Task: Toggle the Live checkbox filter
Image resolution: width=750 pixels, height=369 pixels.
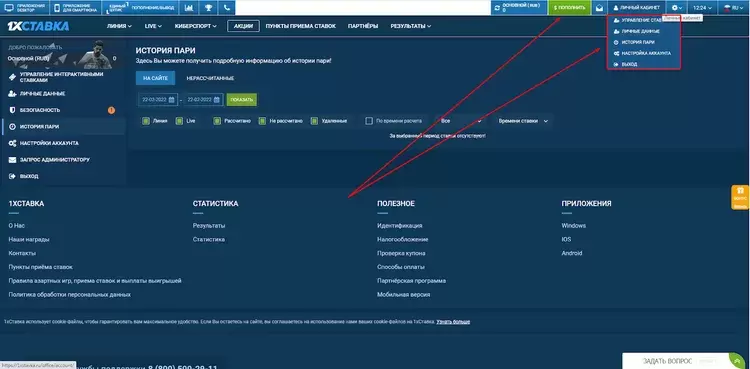Action: pos(179,121)
